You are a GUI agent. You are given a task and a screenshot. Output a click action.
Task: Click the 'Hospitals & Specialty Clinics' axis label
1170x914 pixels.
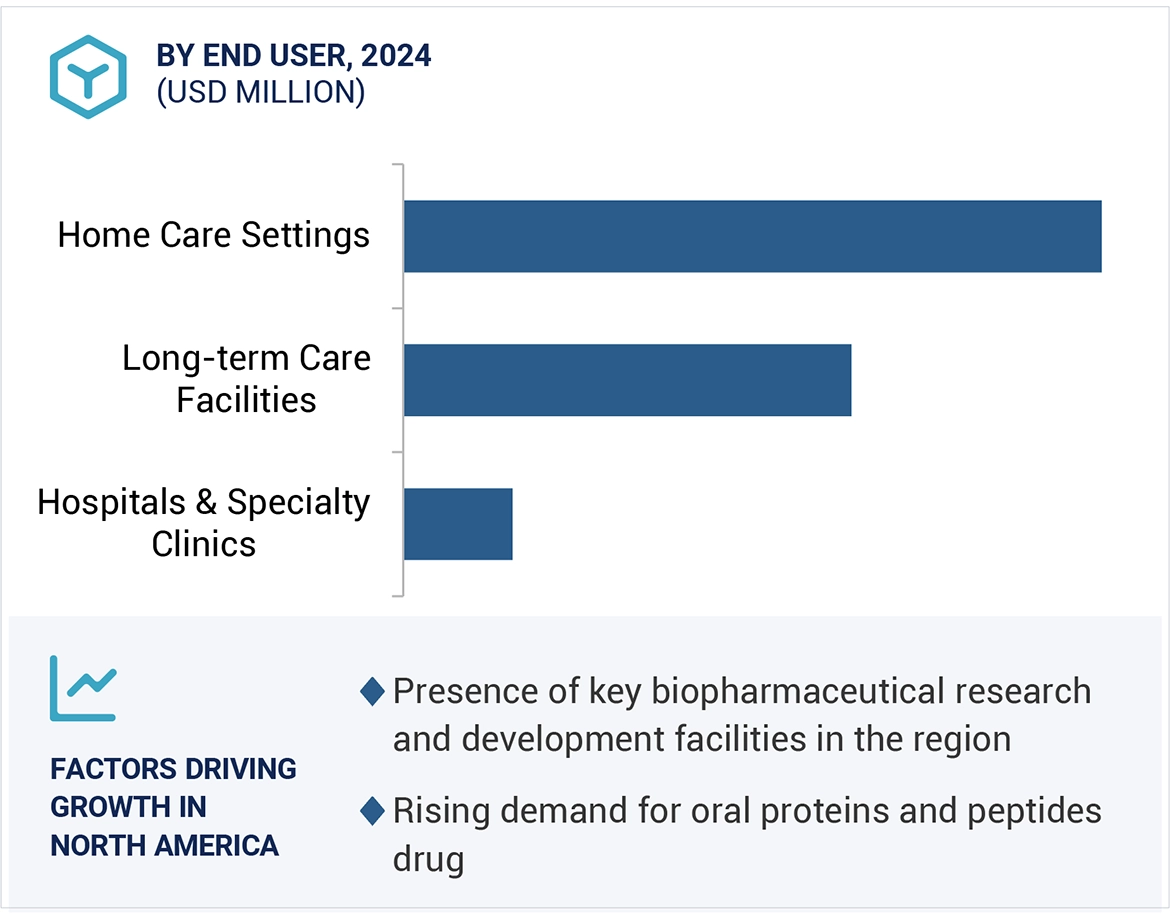[x=204, y=523]
